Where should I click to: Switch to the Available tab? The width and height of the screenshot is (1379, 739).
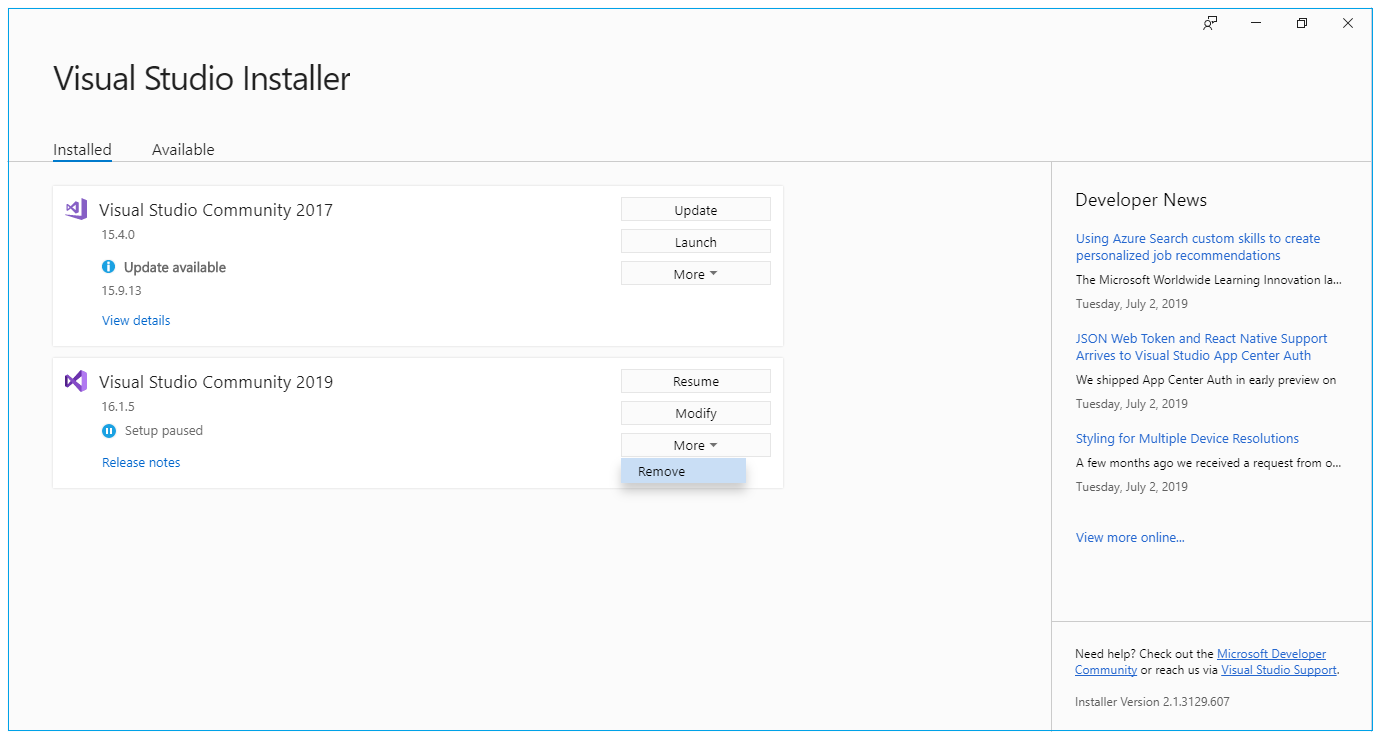coord(183,149)
